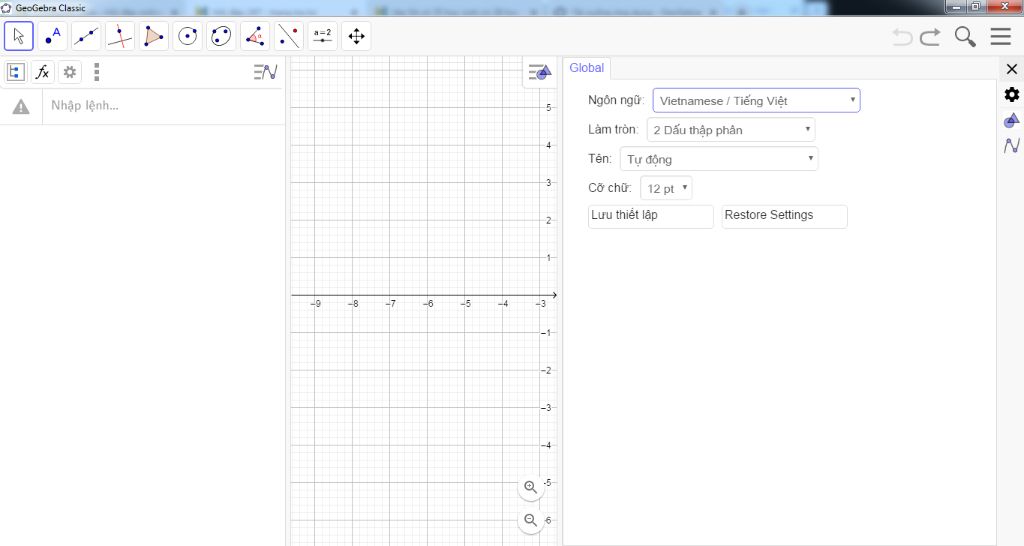Select the Move arrow tool

(19, 36)
